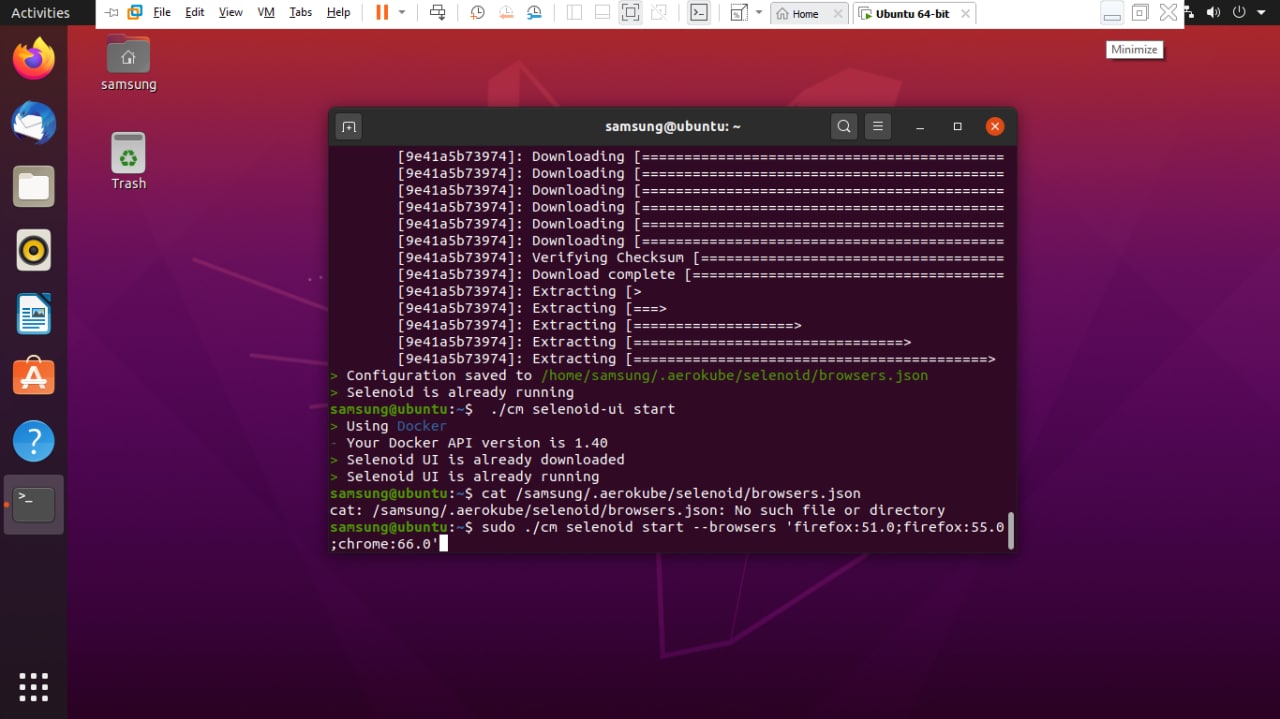Revert the VM to previous snapshot
The height and width of the screenshot is (719, 1280).
[507, 13]
